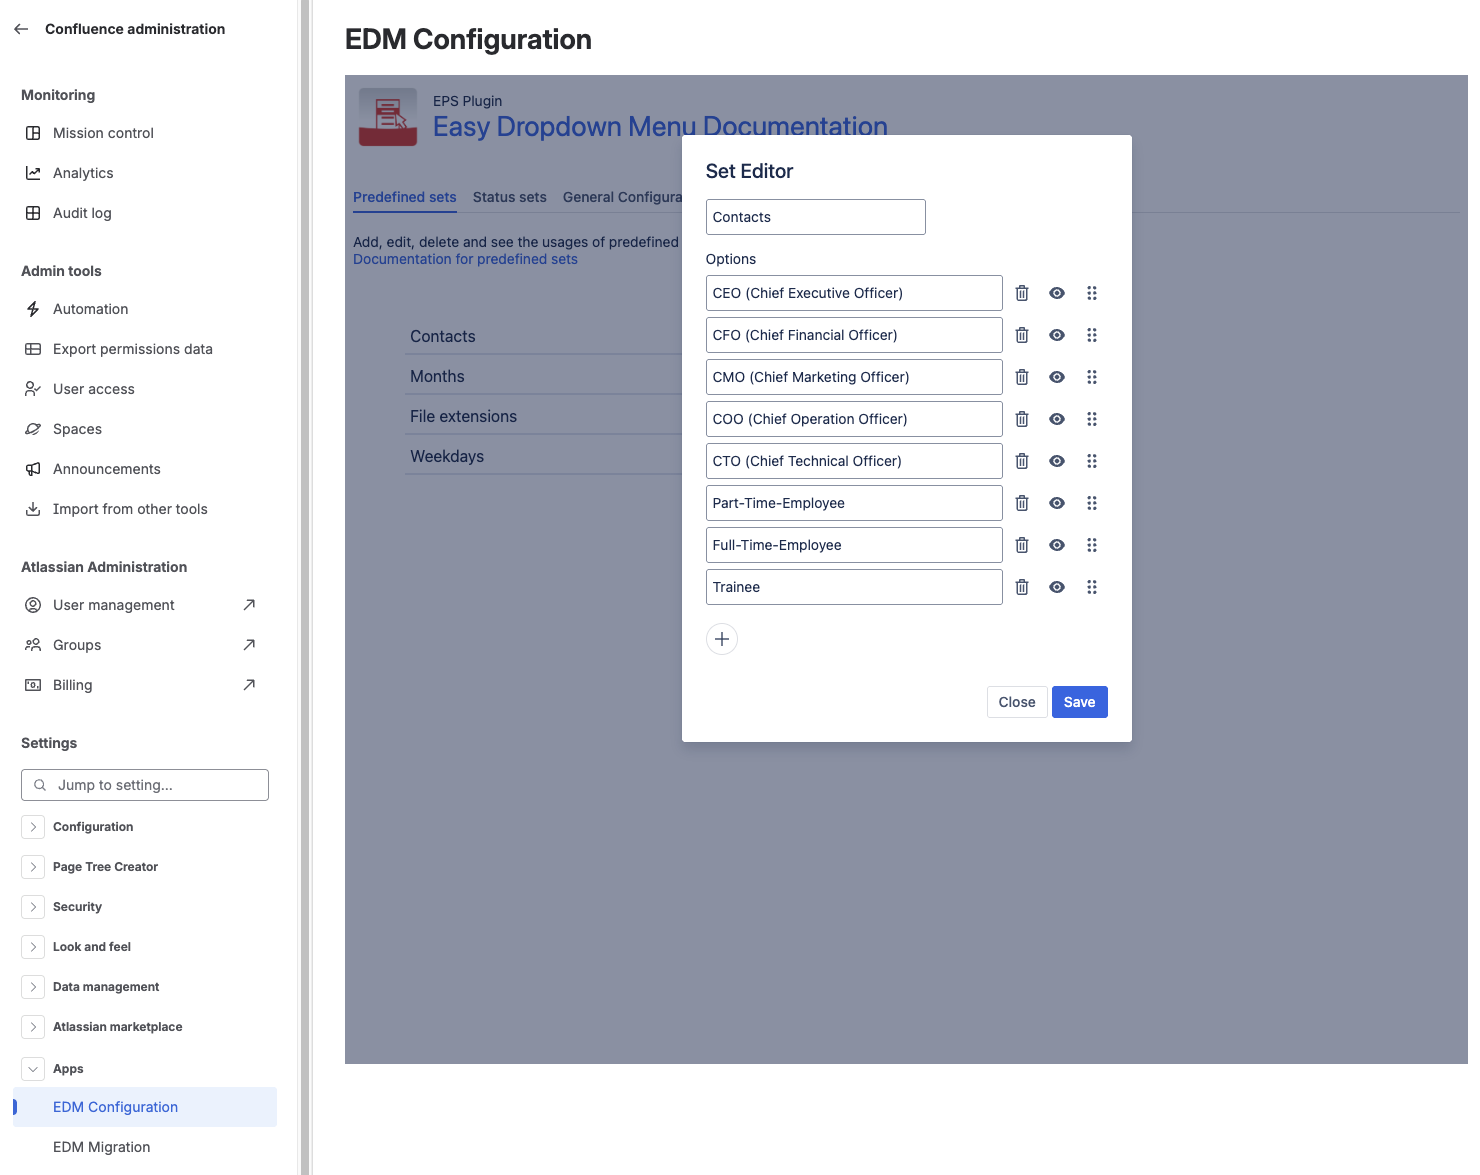Delete the COO (Chief Operation Officer) option
The image size is (1480, 1175).
[1022, 419]
